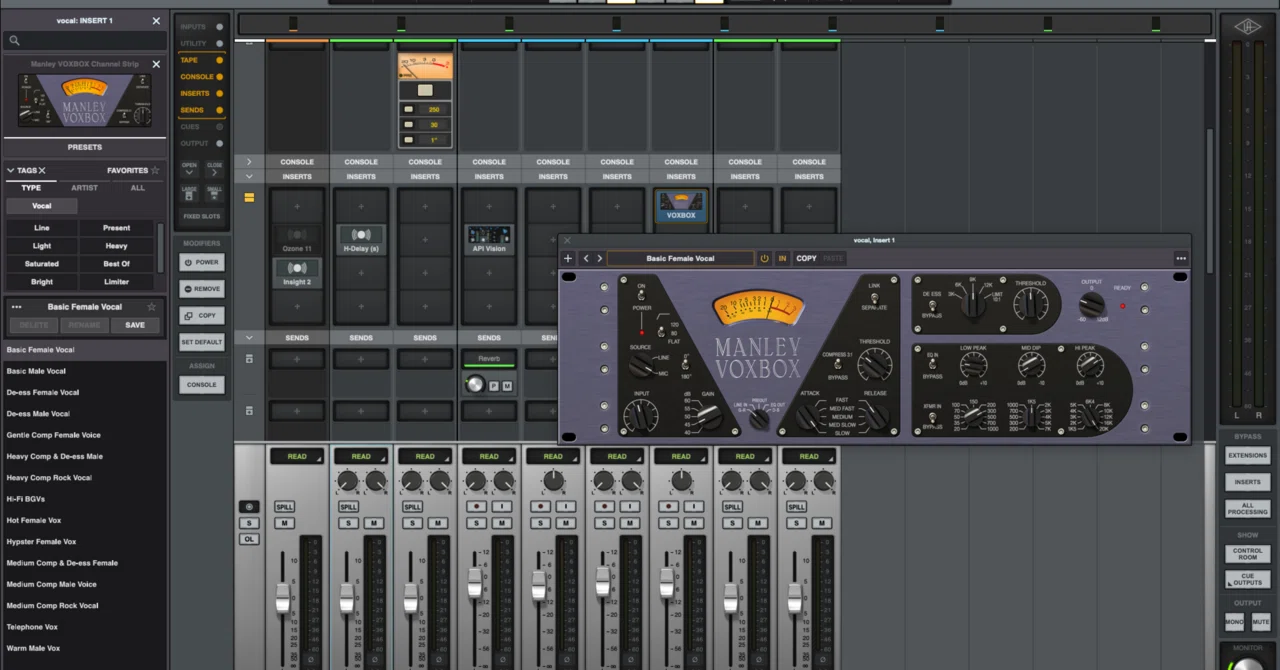Image resolution: width=1280 pixels, height=670 pixels.
Task: Select the Telephone Vox preset
Action: click(32, 627)
